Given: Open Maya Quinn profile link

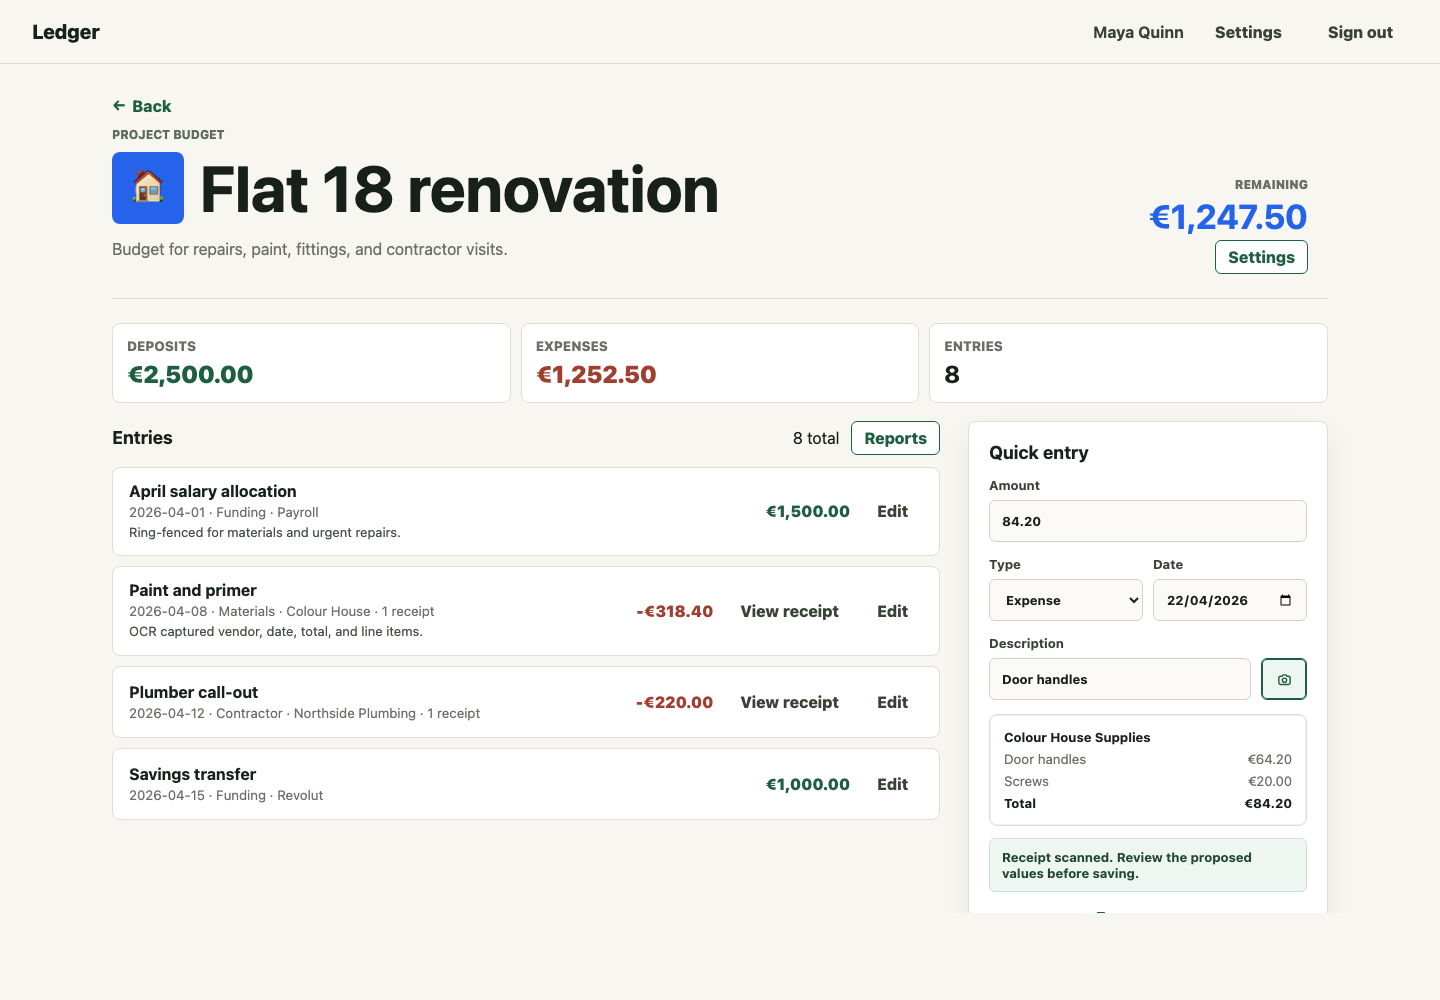Looking at the screenshot, I should point(1137,32).
